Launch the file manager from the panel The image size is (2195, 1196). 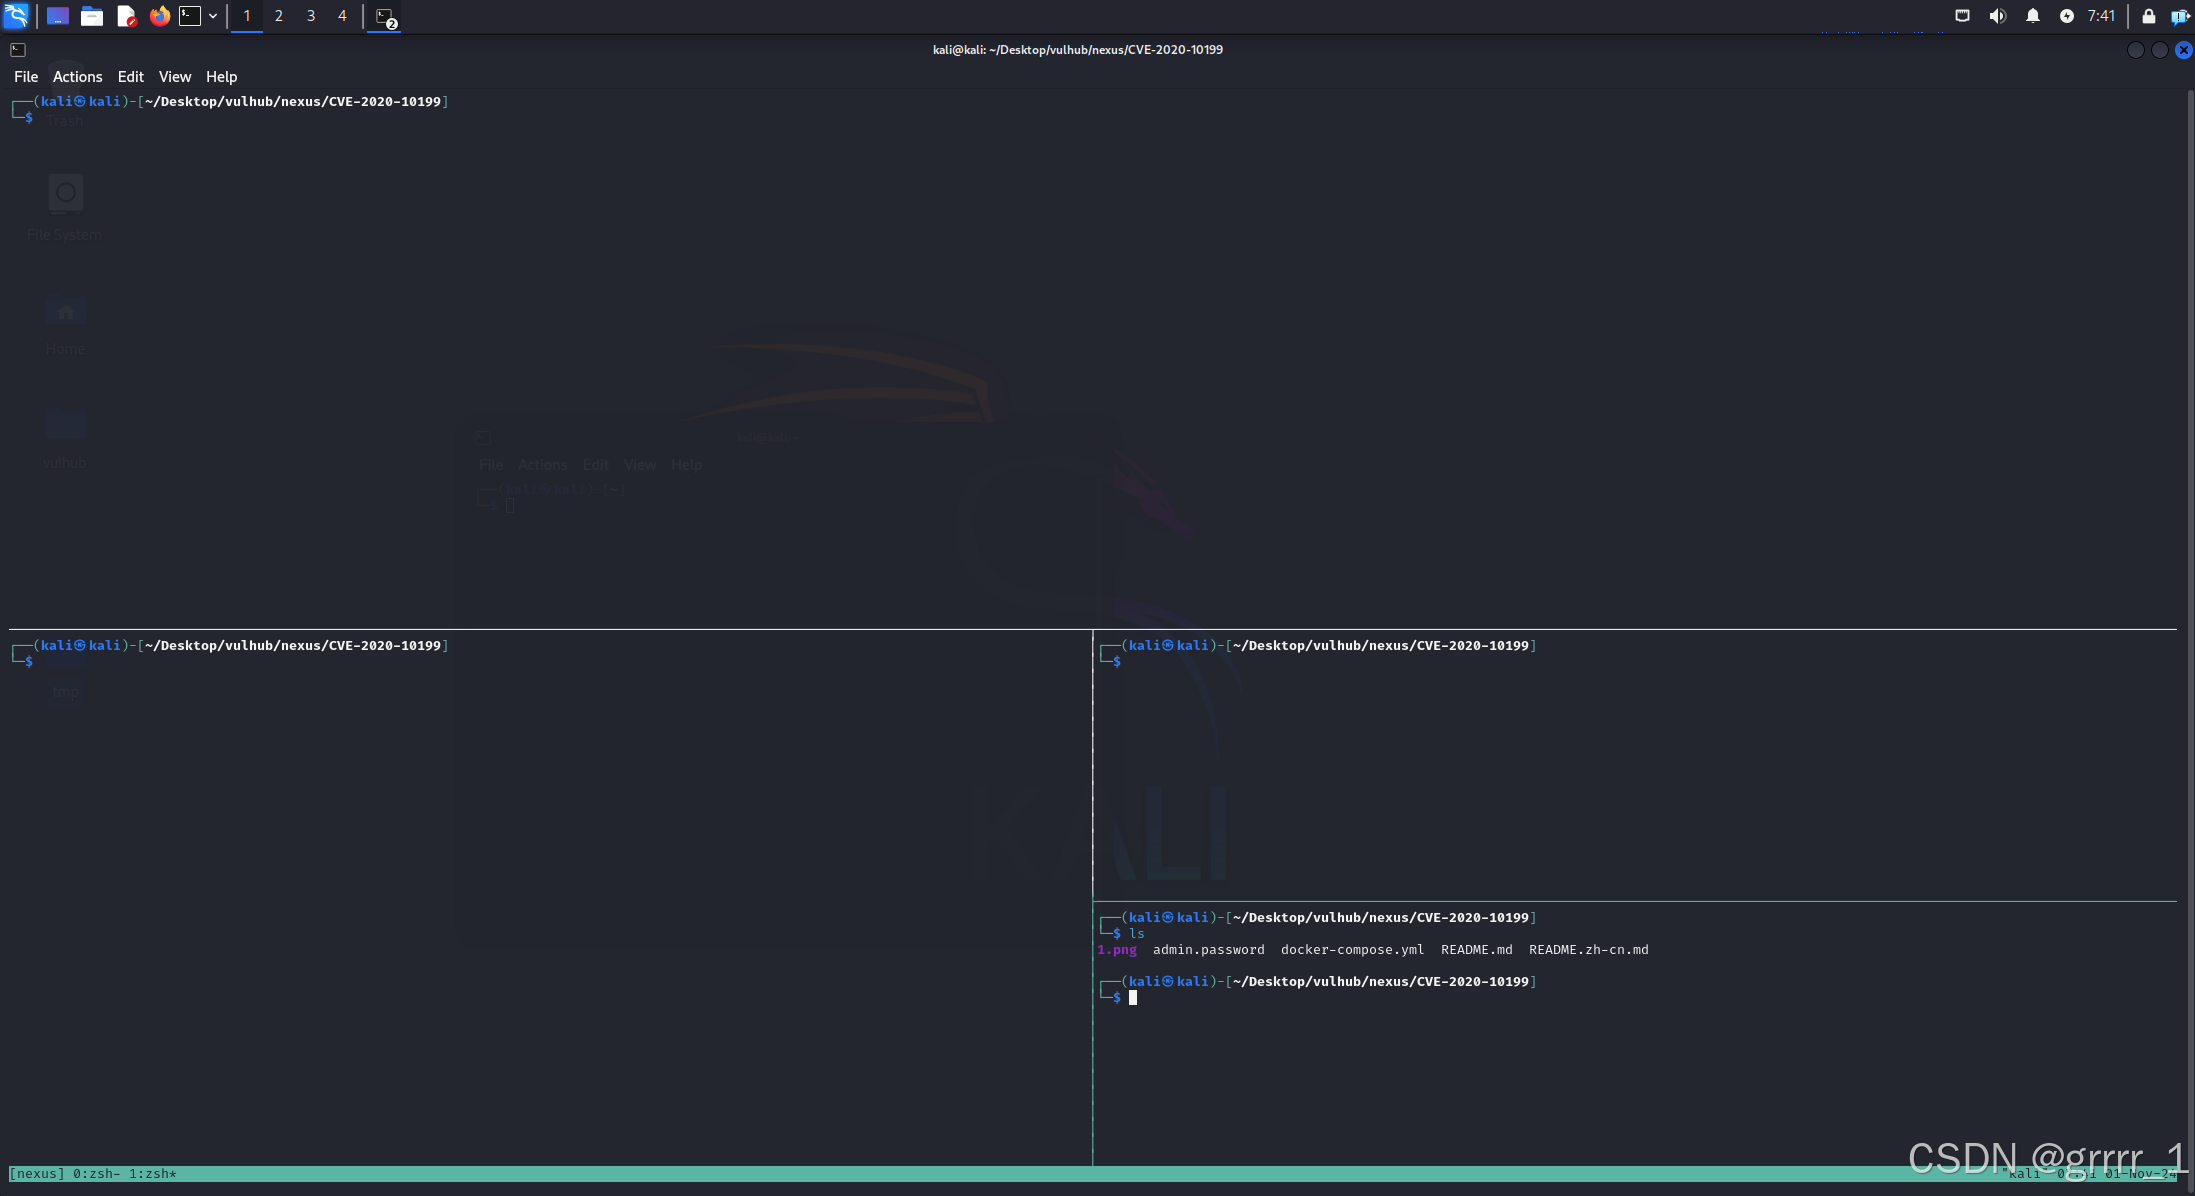click(x=92, y=16)
